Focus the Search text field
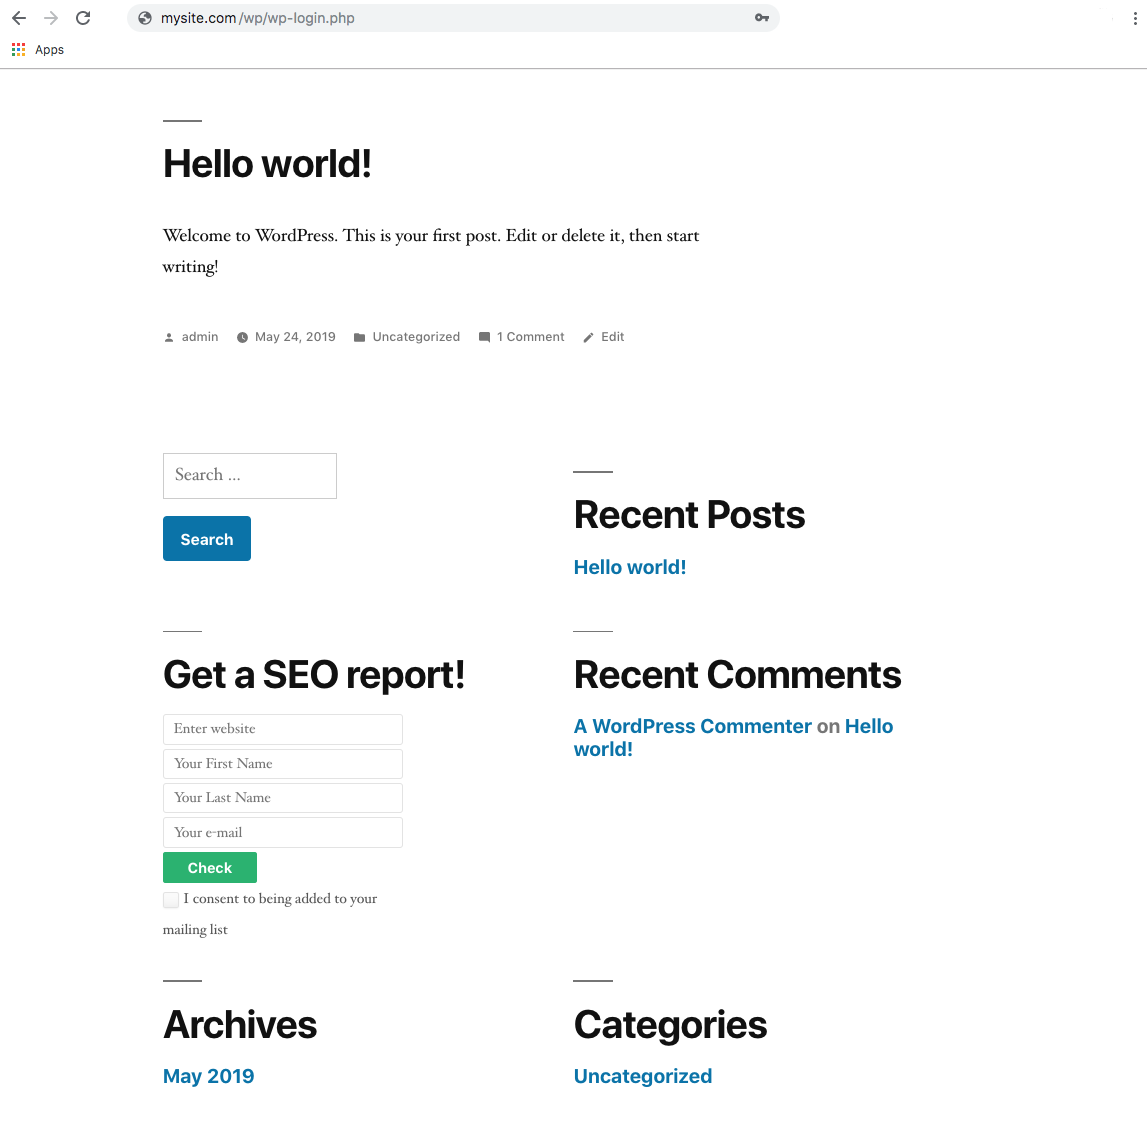This screenshot has height=1128, width=1147. tap(249, 475)
